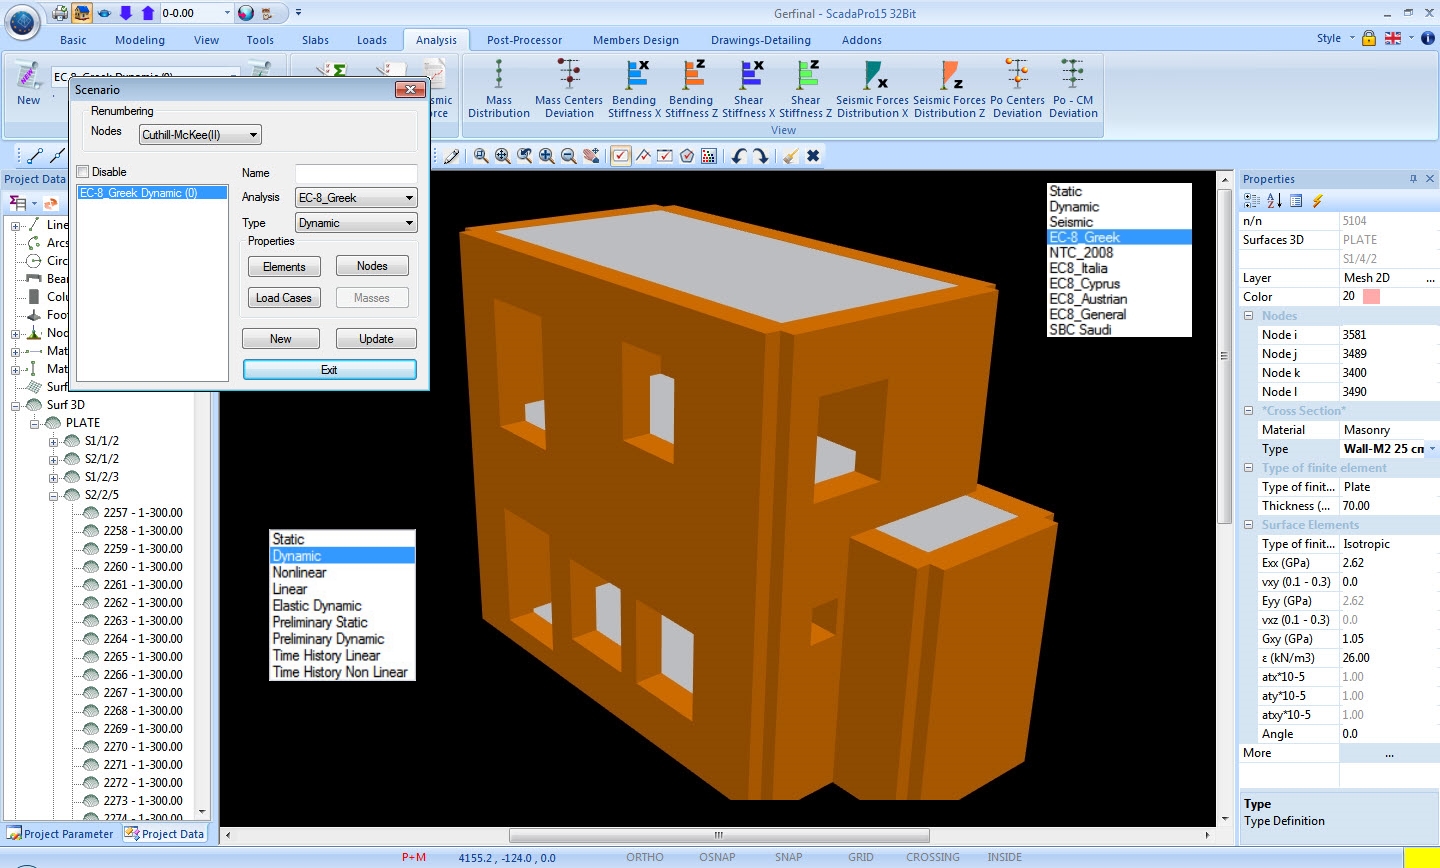Open the Members Design tab

tap(635, 40)
